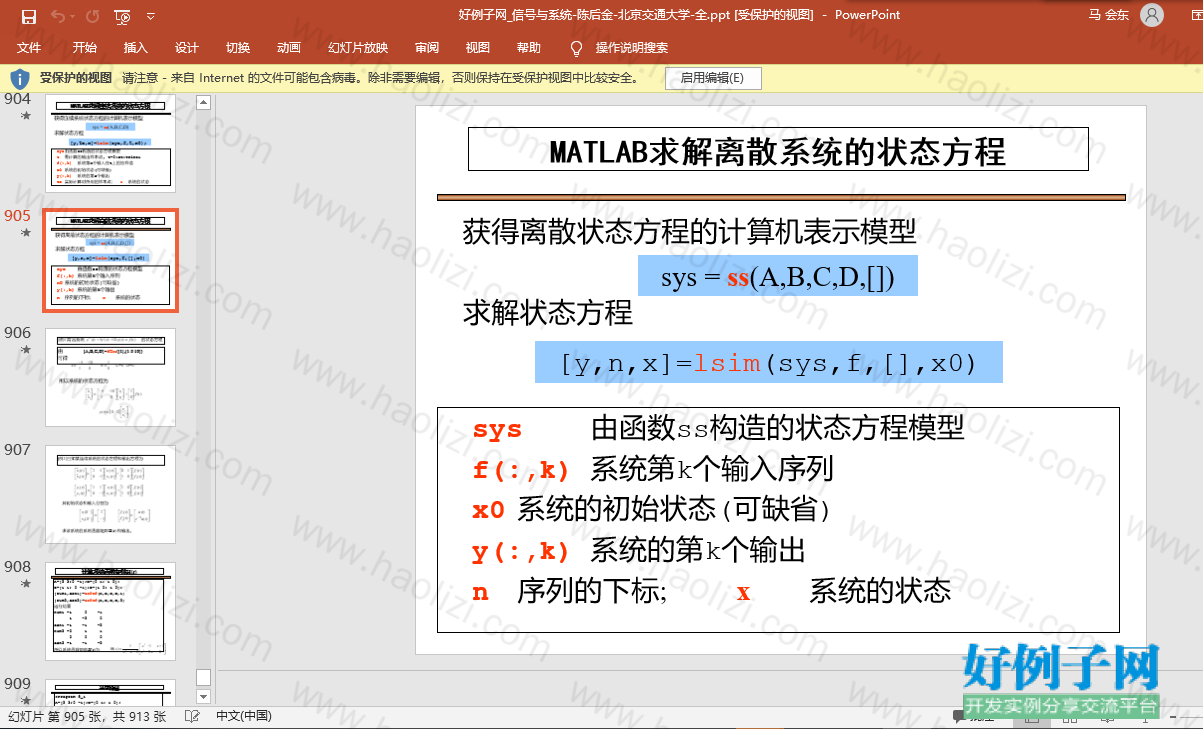Select the 动画 ribbon tab
1203x729 pixels.
pyautogui.click(x=289, y=47)
